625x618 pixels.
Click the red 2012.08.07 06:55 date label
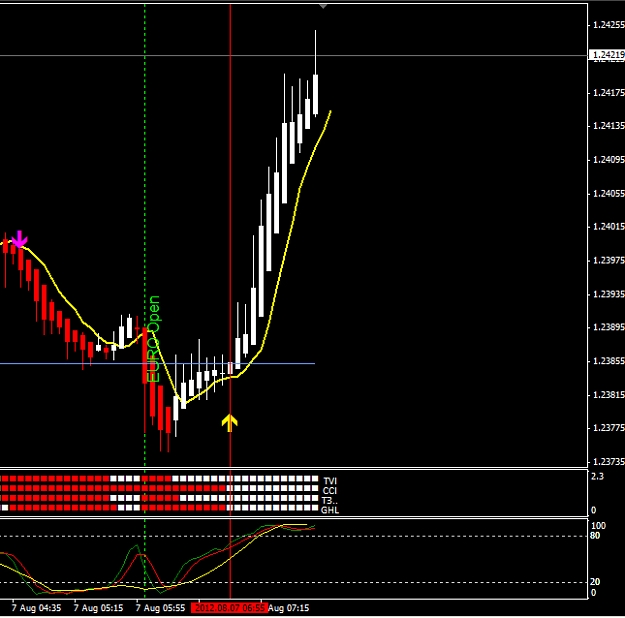[230, 608]
